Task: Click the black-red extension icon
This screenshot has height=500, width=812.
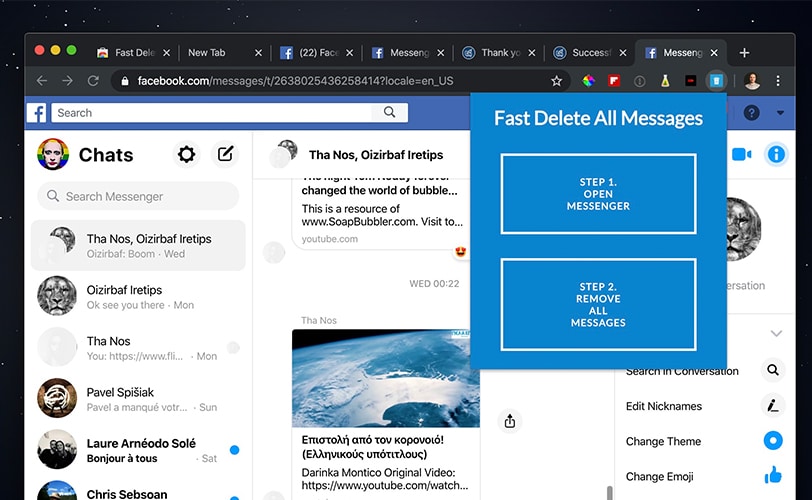Action: [690, 81]
